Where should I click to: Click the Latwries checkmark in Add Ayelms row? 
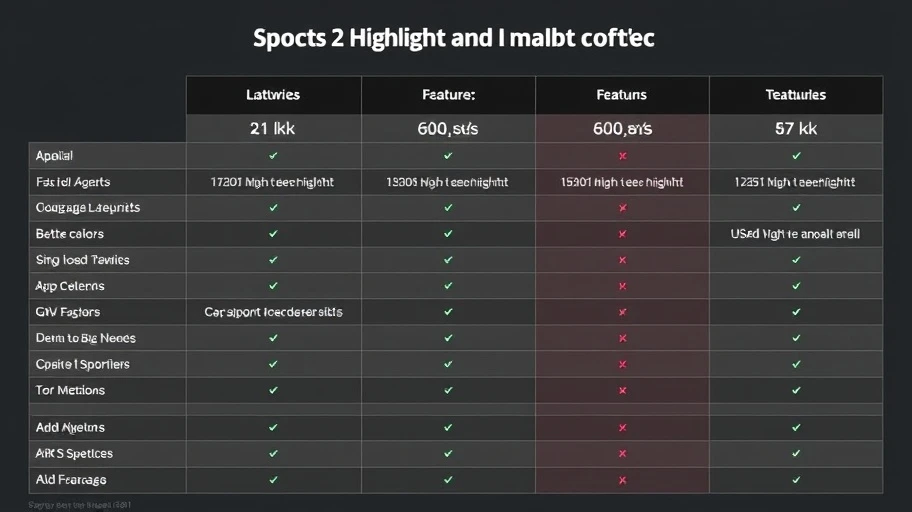(273, 428)
